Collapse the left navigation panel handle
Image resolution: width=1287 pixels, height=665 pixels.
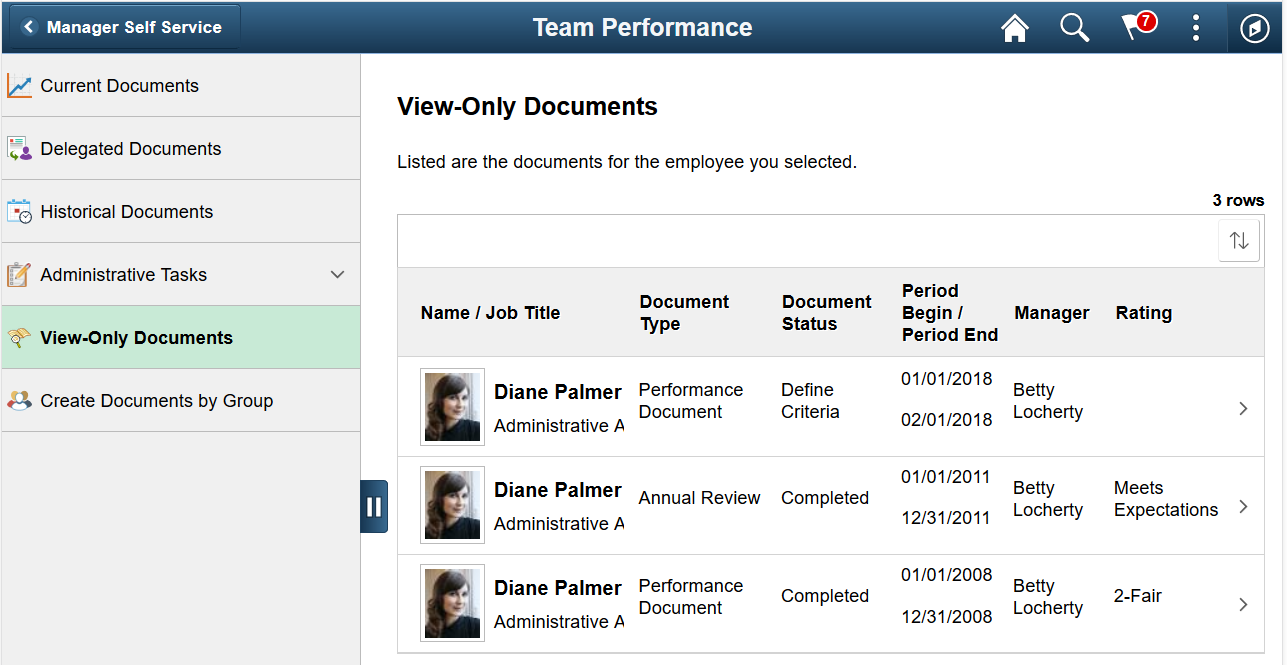pos(374,506)
